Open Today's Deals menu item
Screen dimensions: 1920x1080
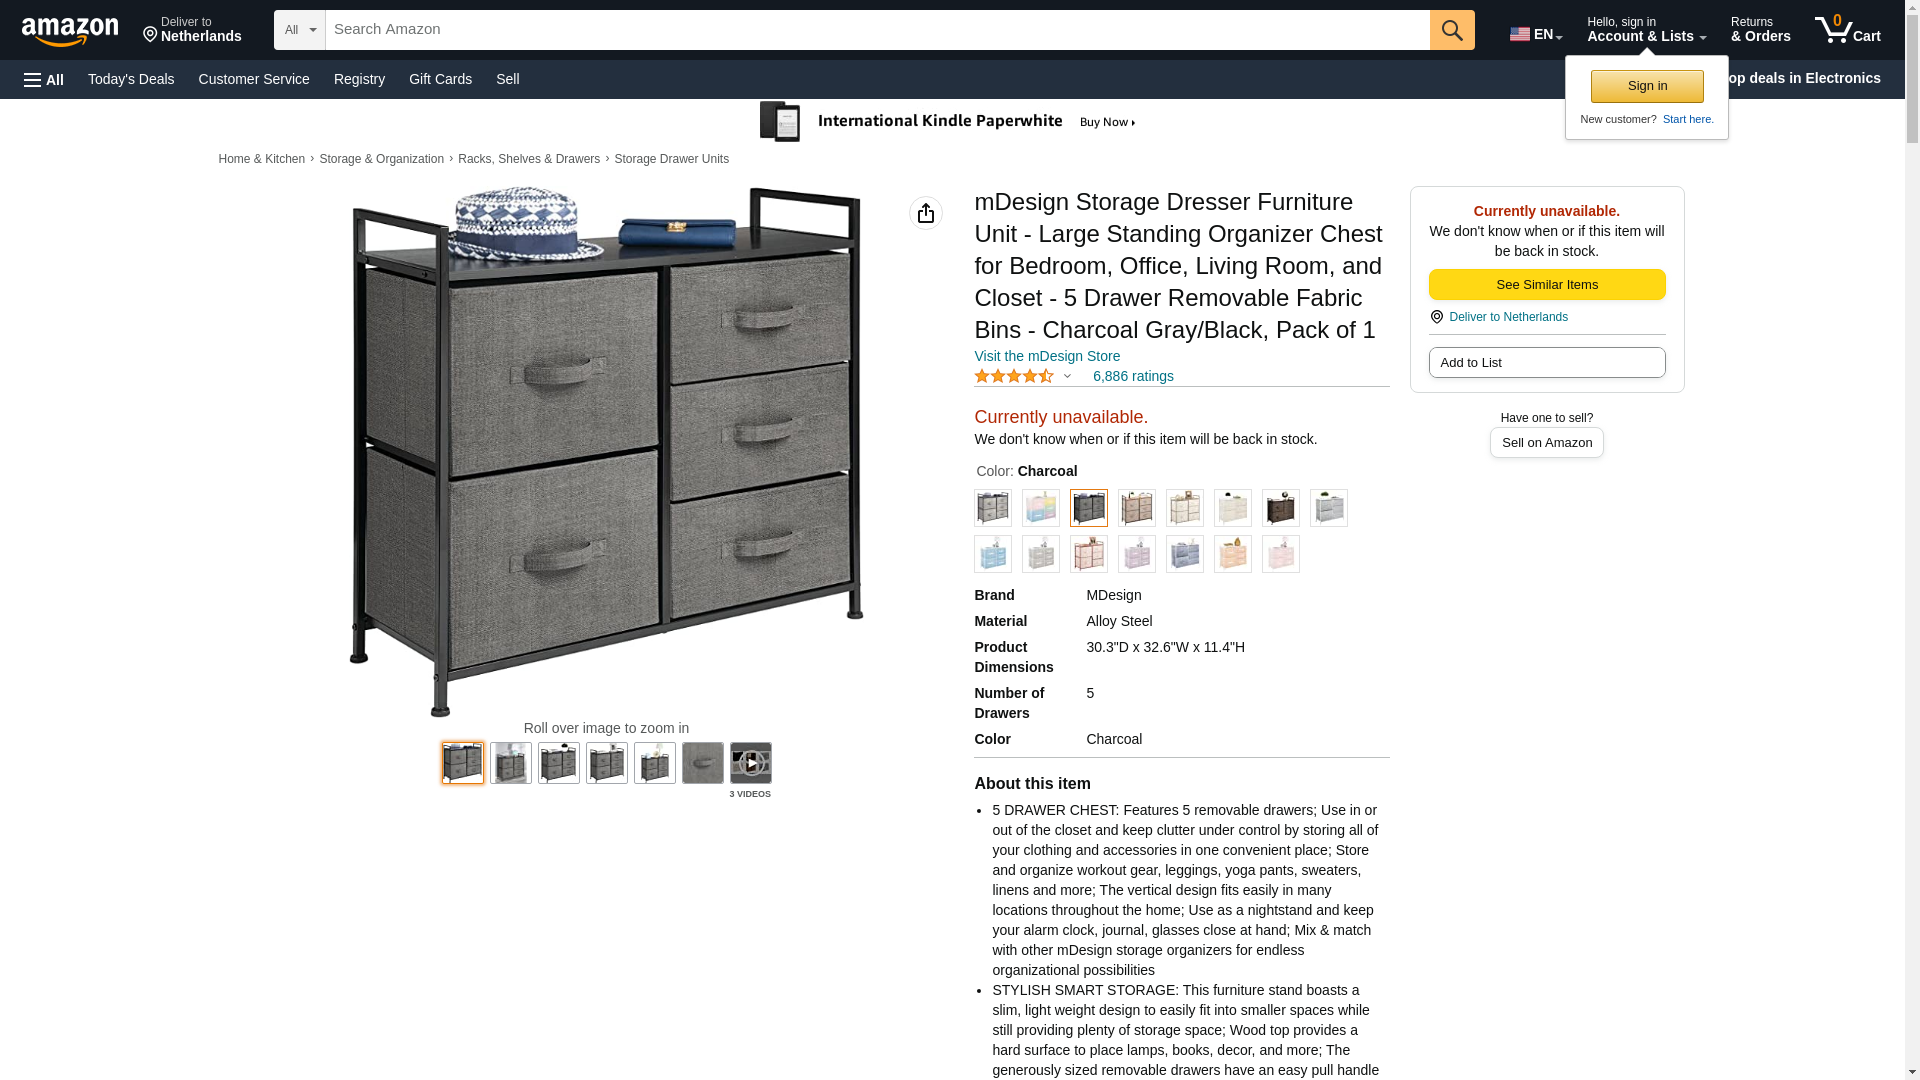[x=131, y=79]
